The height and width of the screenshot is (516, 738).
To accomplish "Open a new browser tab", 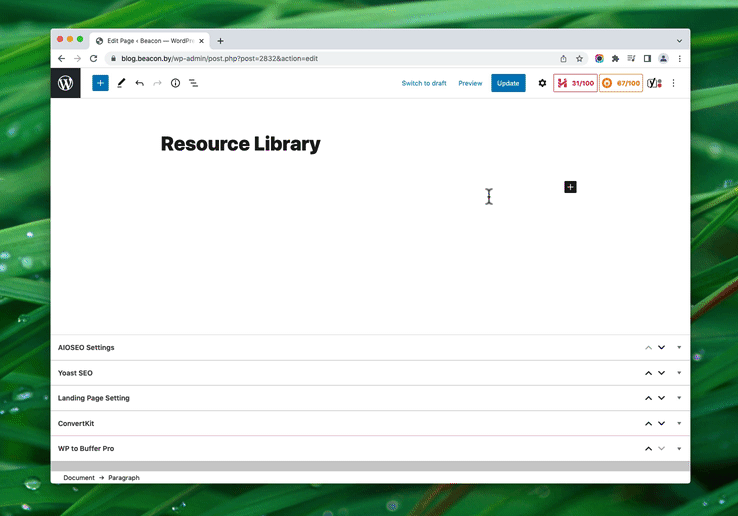I will [x=220, y=41].
